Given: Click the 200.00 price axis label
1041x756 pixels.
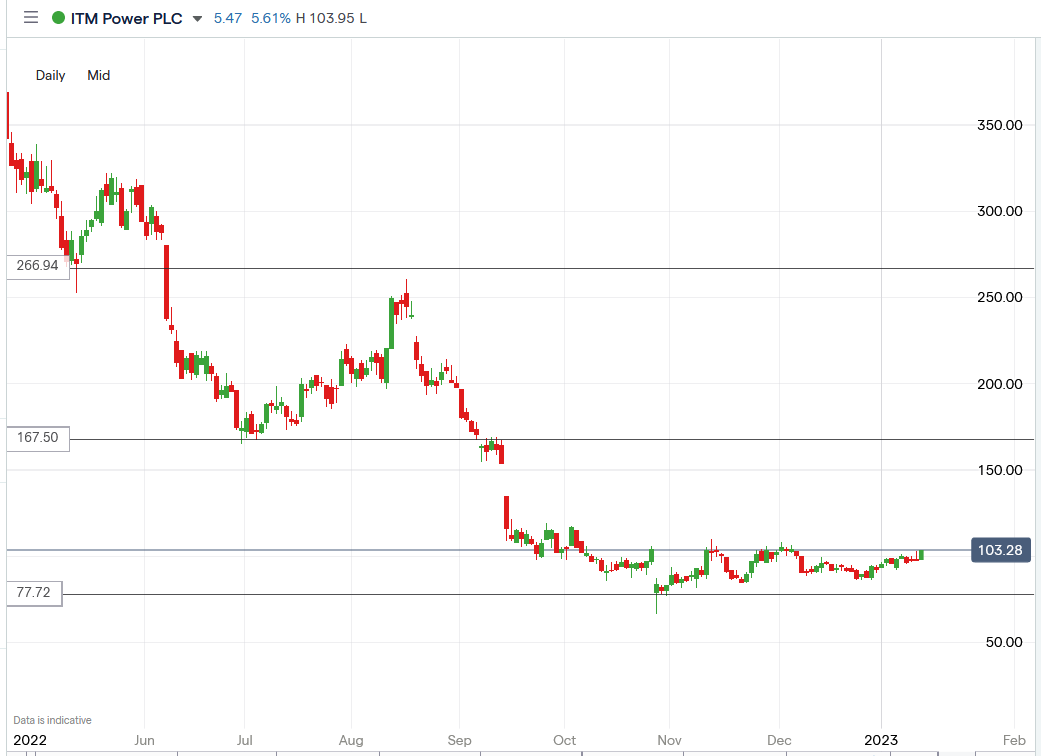Looking at the screenshot, I should [x=999, y=384].
